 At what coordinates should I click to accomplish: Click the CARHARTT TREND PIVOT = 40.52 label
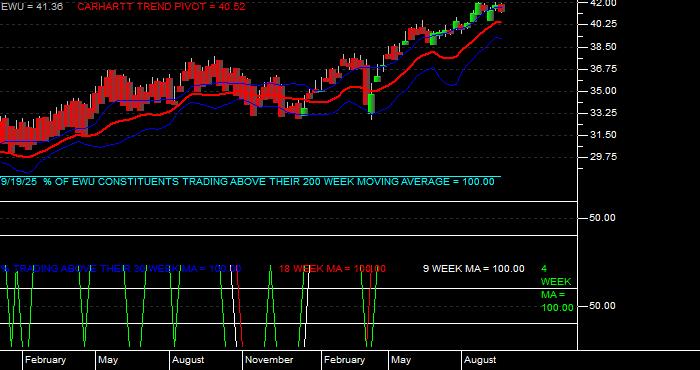[x=161, y=7]
